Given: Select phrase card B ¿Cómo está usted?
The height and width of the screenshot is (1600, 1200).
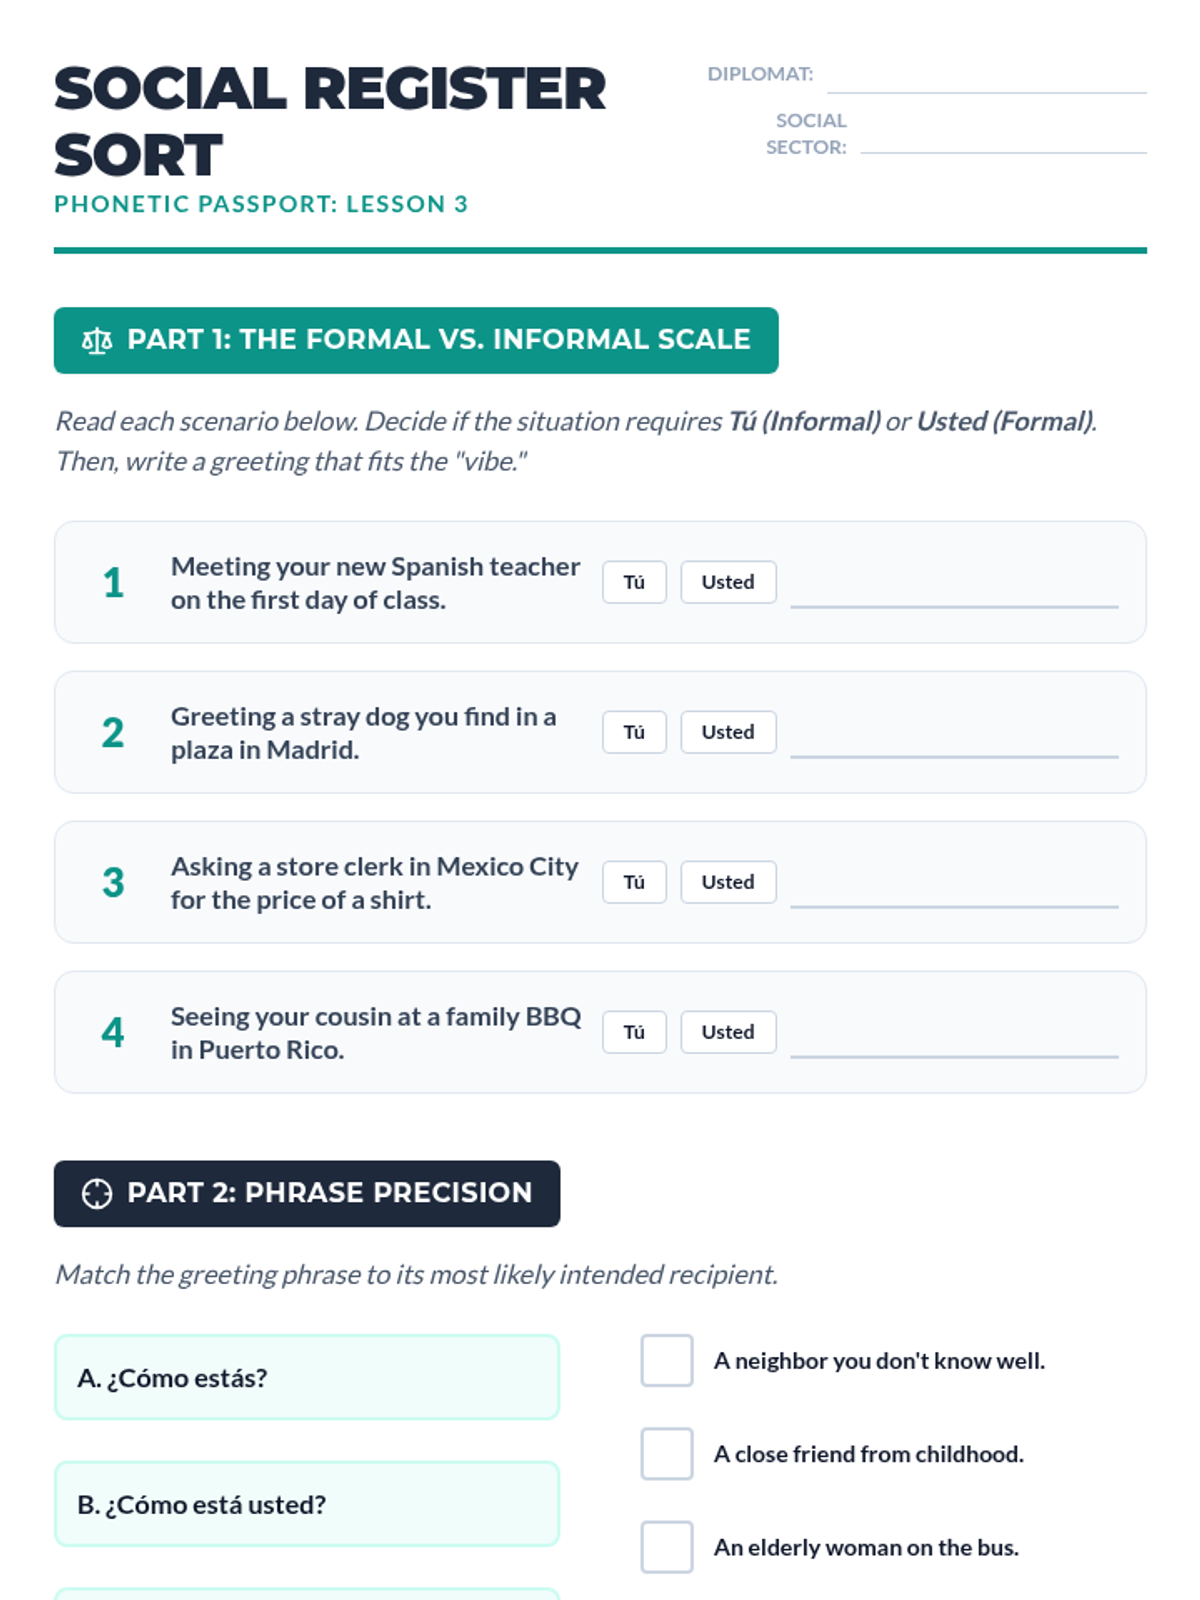Looking at the screenshot, I should click(x=307, y=1504).
